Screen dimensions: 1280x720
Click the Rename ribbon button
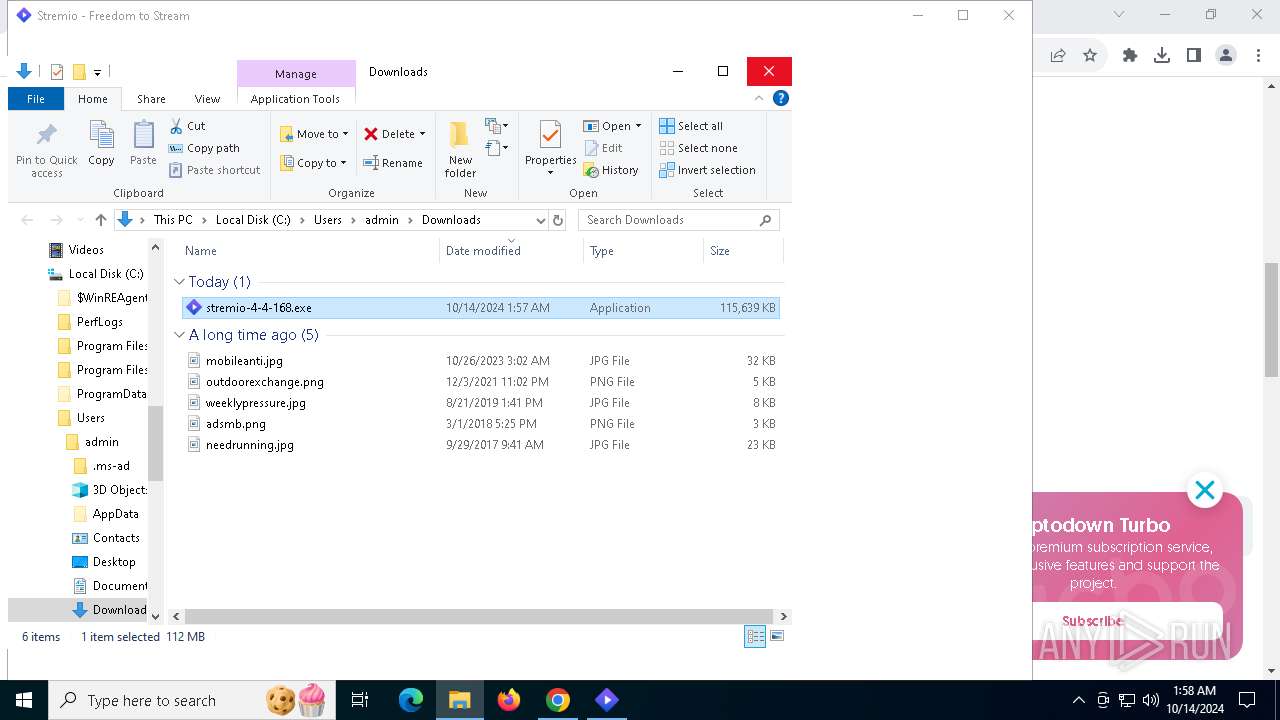click(393, 163)
